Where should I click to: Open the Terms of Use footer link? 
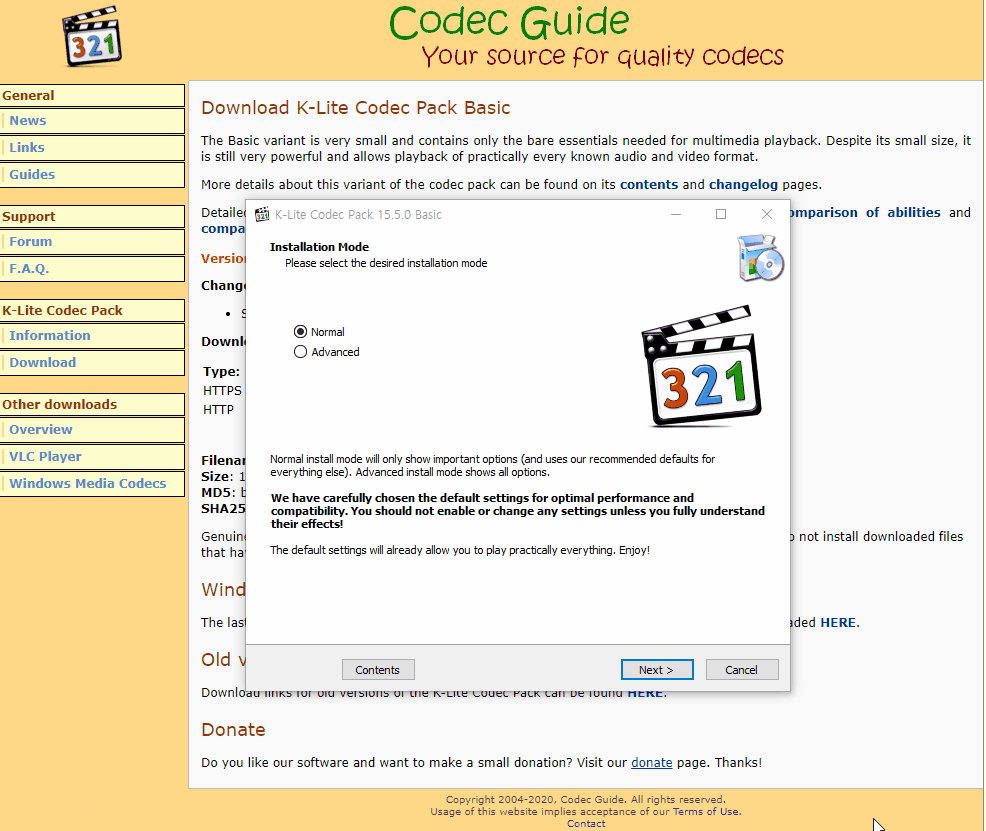tap(706, 812)
